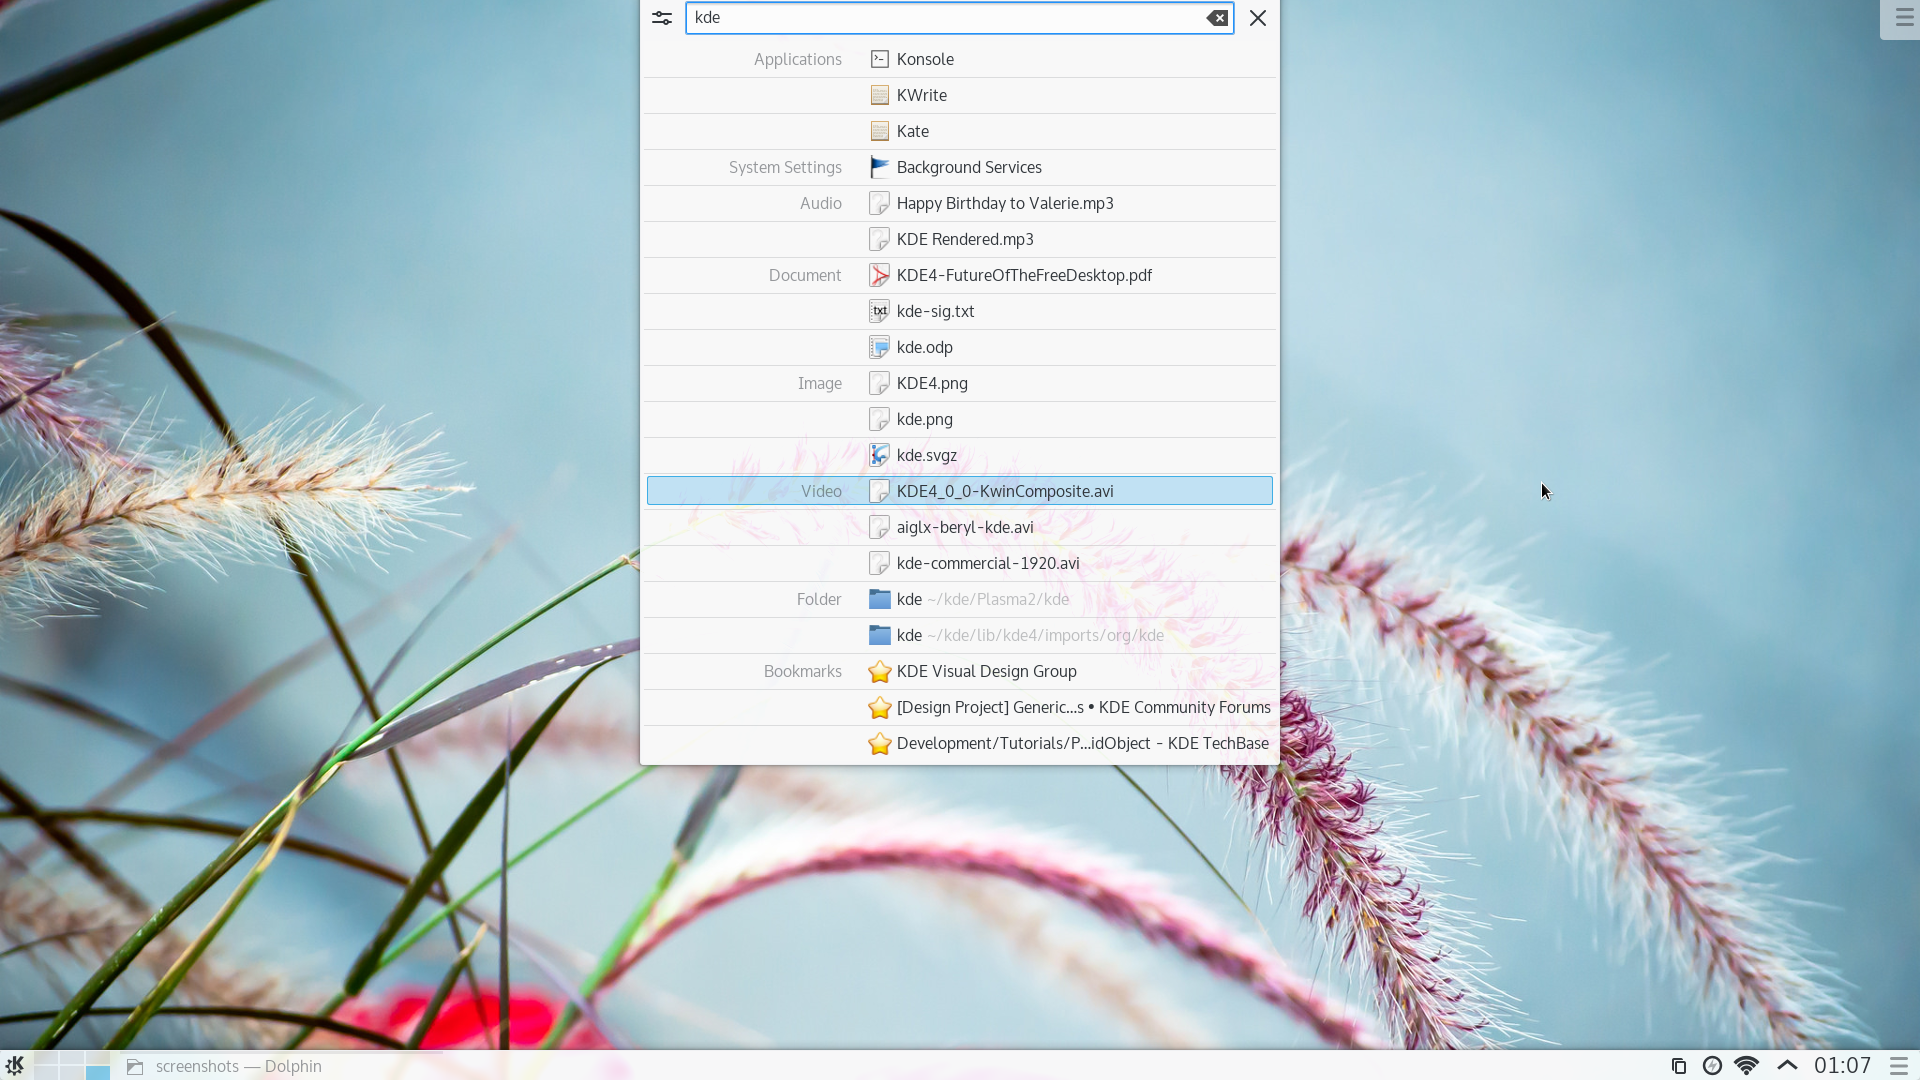
Task: Expand the Applications category results
Action: click(x=796, y=58)
